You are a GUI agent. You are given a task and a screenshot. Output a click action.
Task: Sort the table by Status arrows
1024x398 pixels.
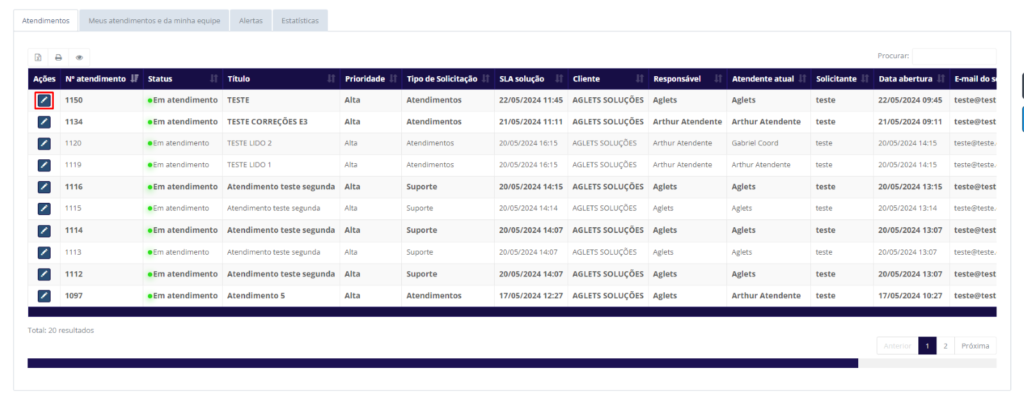(214, 79)
